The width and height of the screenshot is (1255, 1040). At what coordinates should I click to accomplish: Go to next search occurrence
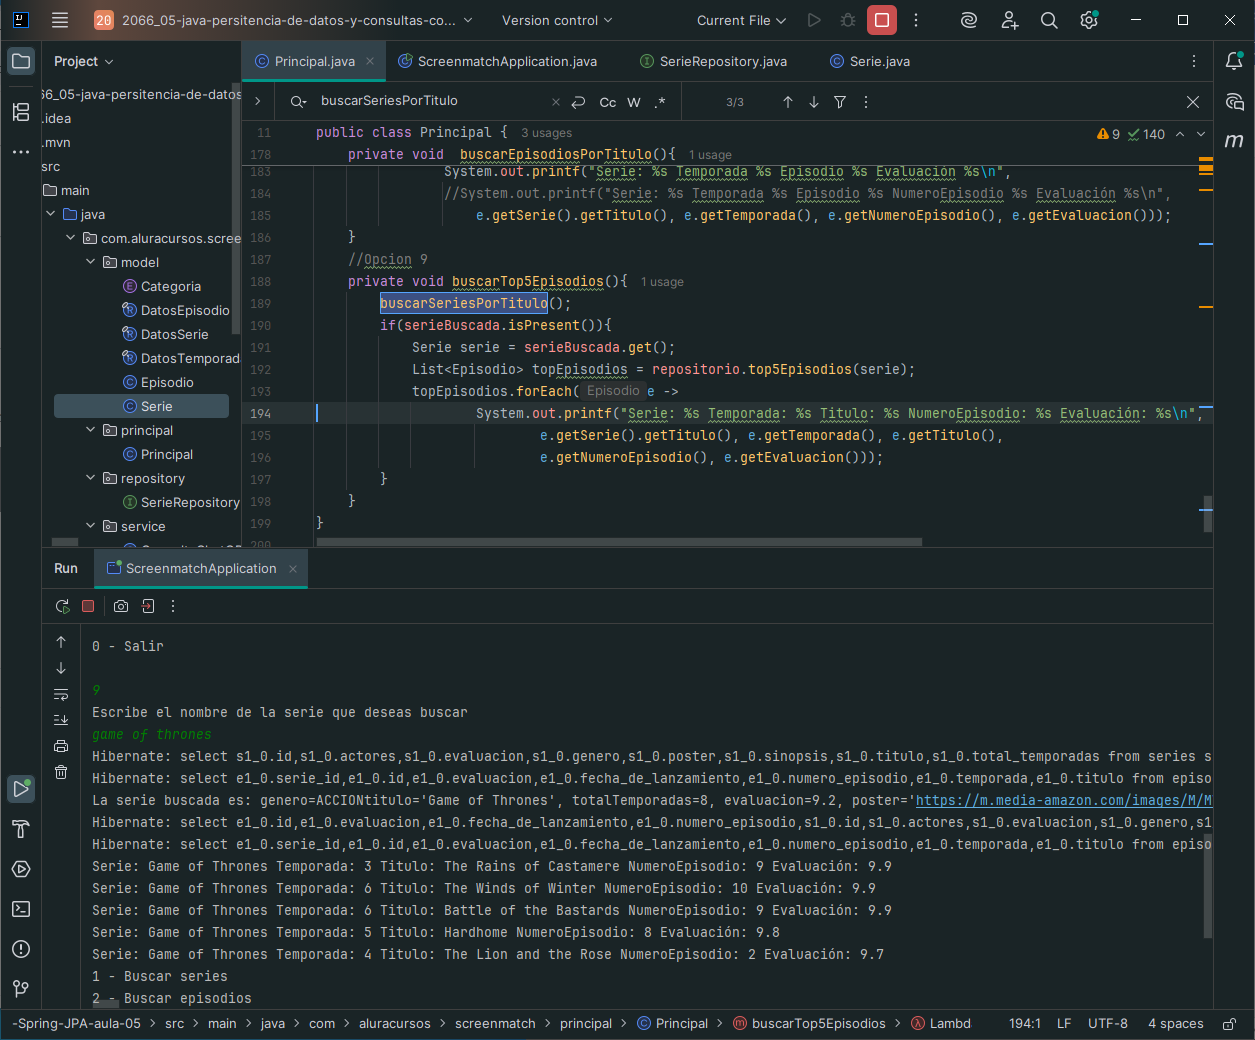click(814, 102)
